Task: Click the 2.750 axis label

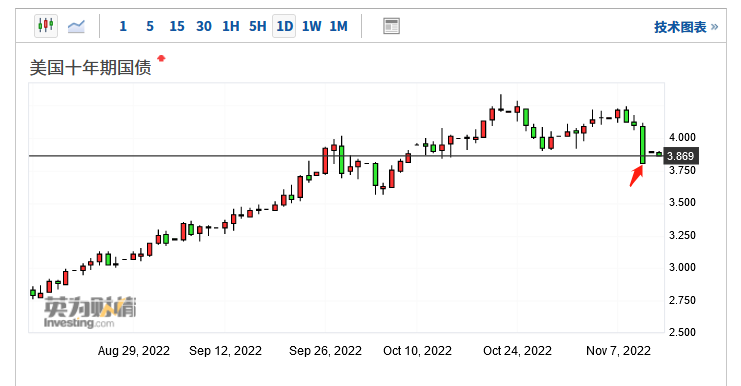Action: click(x=682, y=300)
